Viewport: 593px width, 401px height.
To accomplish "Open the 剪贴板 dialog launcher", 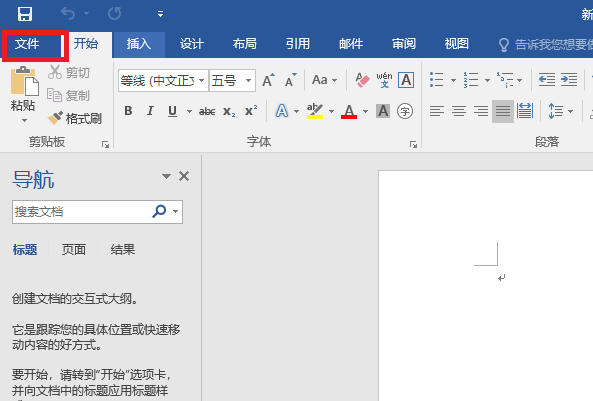I will point(106,145).
